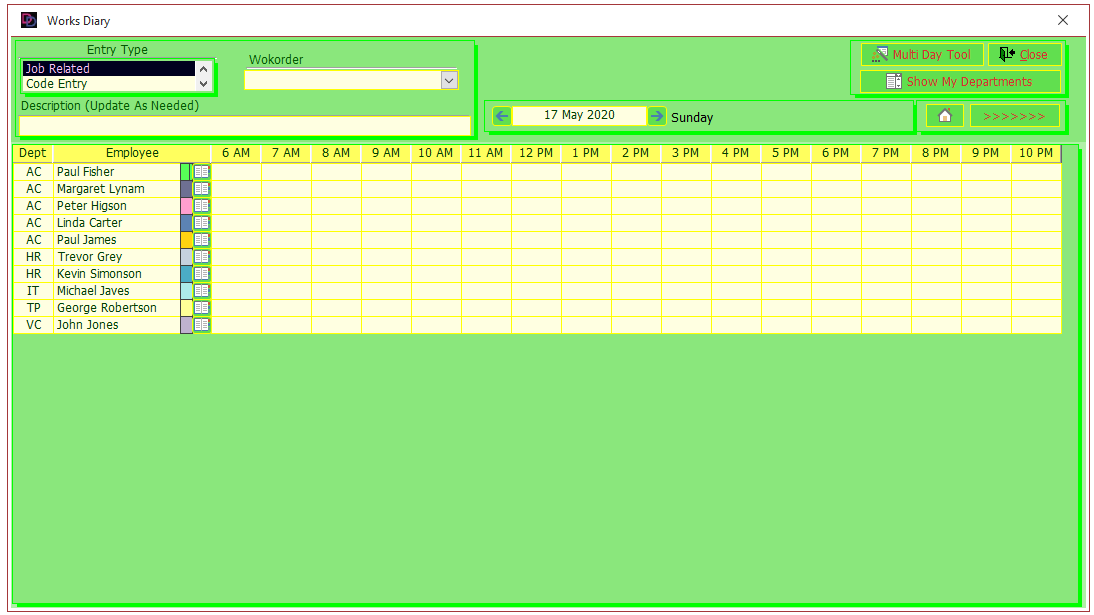Viewport: 1094px width, 615px height.
Task: Select Job Related entry type
Action: pyautogui.click(x=109, y=68)
